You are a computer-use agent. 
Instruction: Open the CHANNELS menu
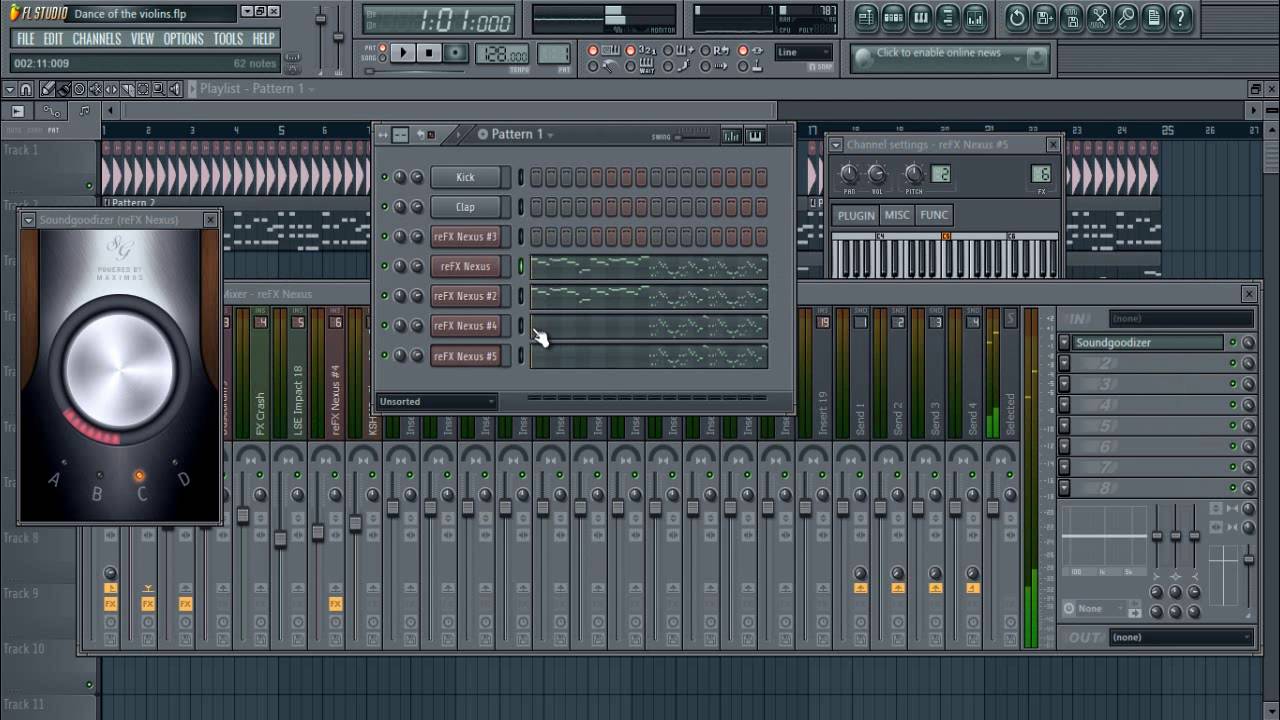tap(97, 39)
